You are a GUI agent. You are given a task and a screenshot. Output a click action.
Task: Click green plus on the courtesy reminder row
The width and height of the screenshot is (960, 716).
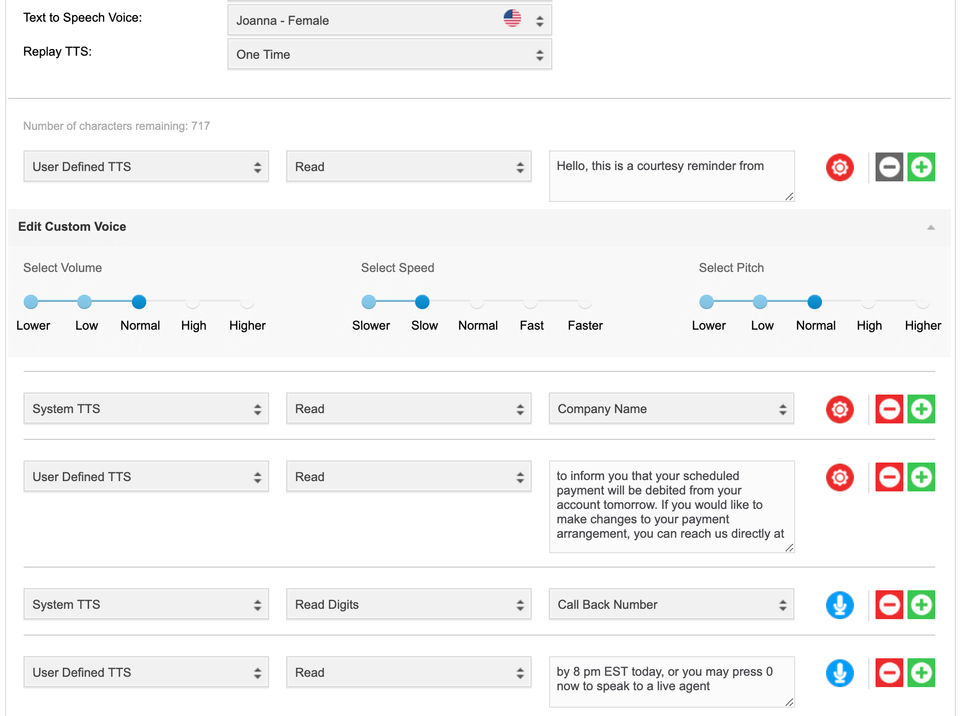coord(921,167)
